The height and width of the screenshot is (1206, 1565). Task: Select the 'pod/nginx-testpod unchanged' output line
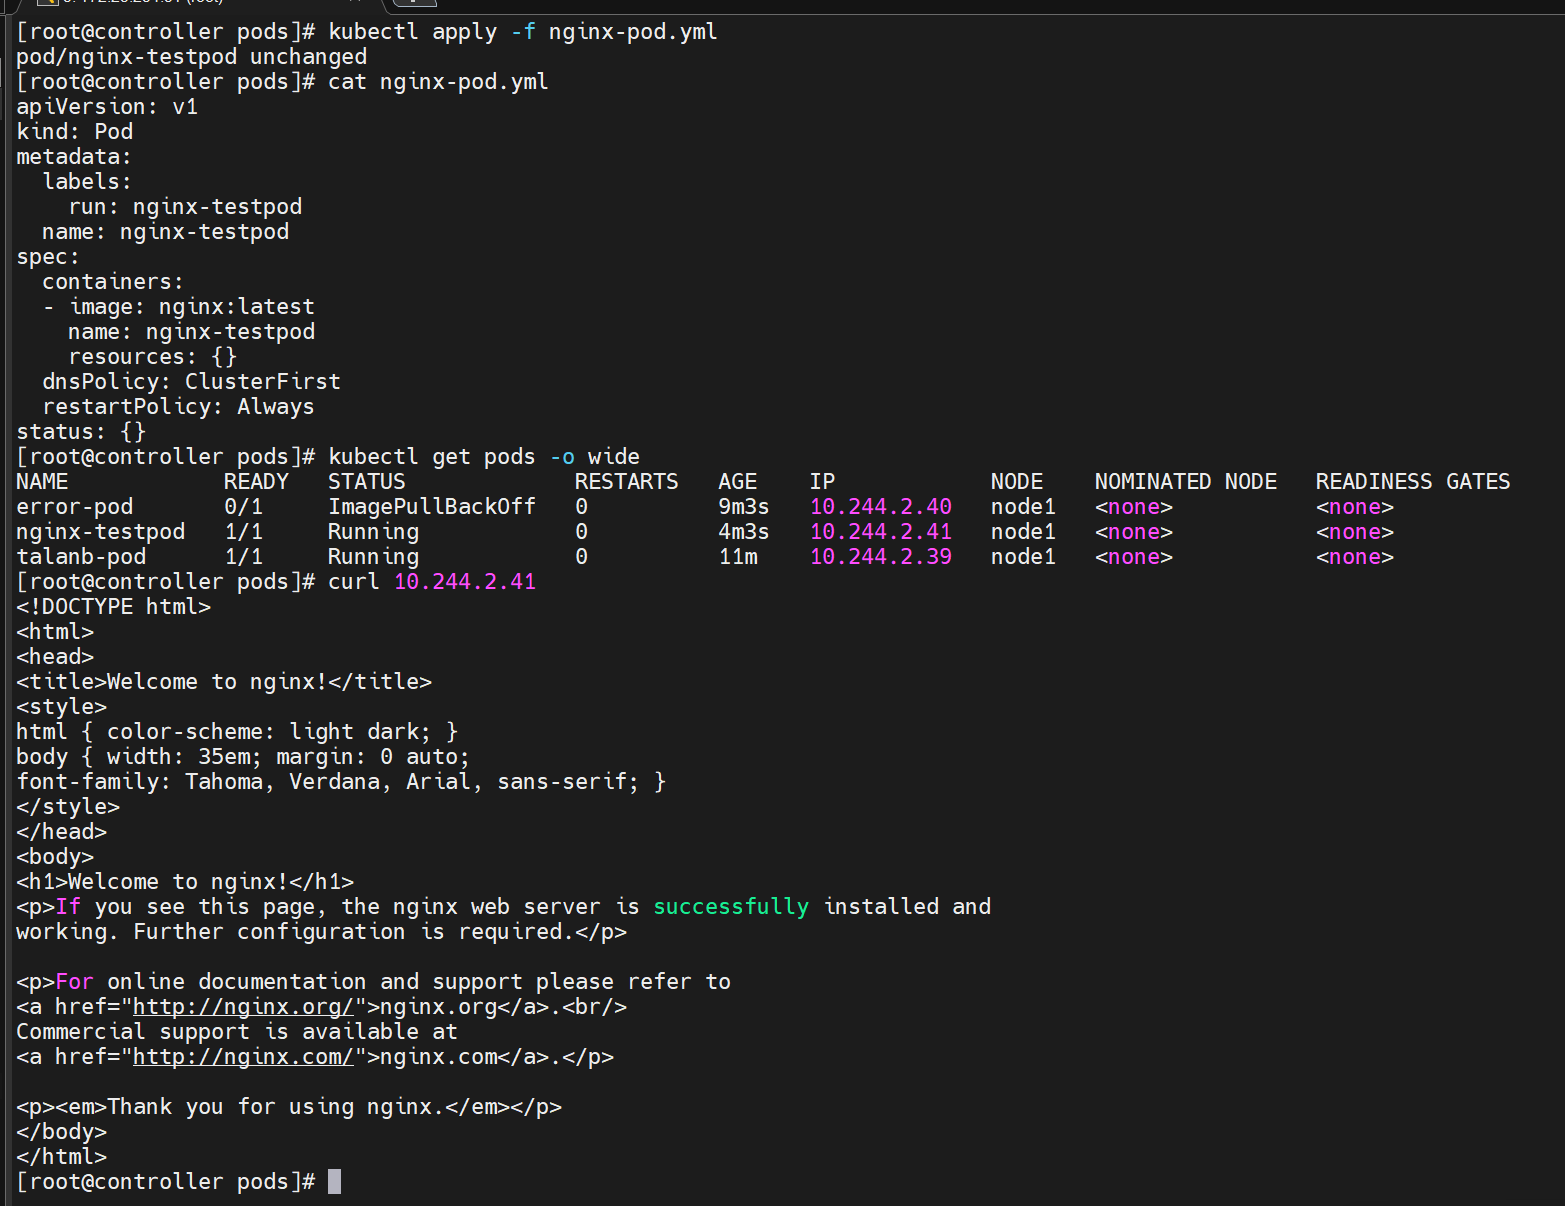tap(192, 57)
